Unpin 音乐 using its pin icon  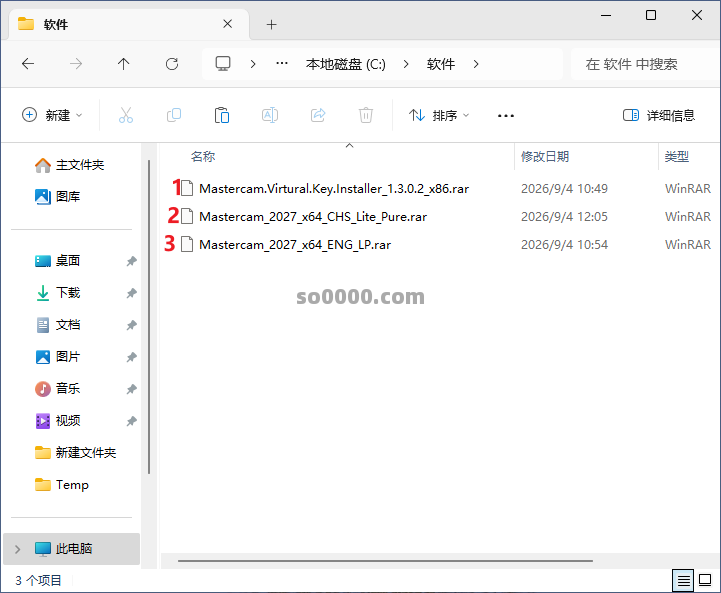132,389
